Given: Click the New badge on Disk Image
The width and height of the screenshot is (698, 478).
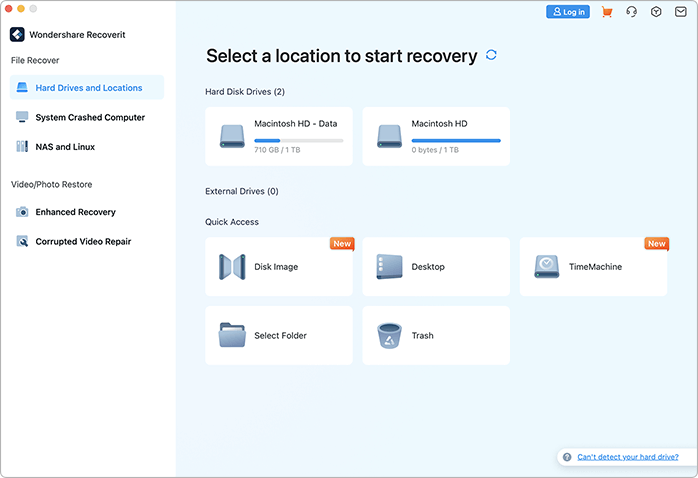Looking at the screenshot, I should (342, 243).
